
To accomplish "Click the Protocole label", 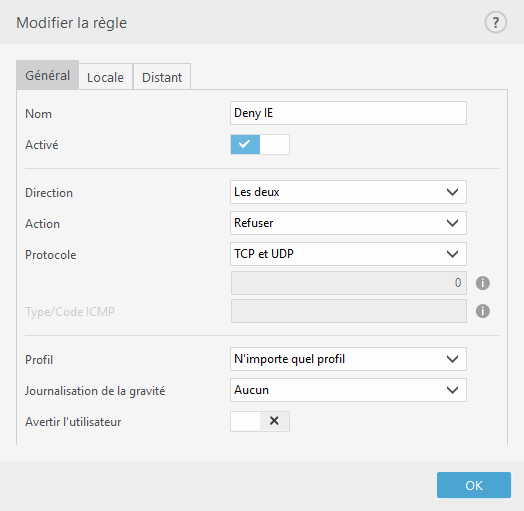I will click(x=51, y=255).
